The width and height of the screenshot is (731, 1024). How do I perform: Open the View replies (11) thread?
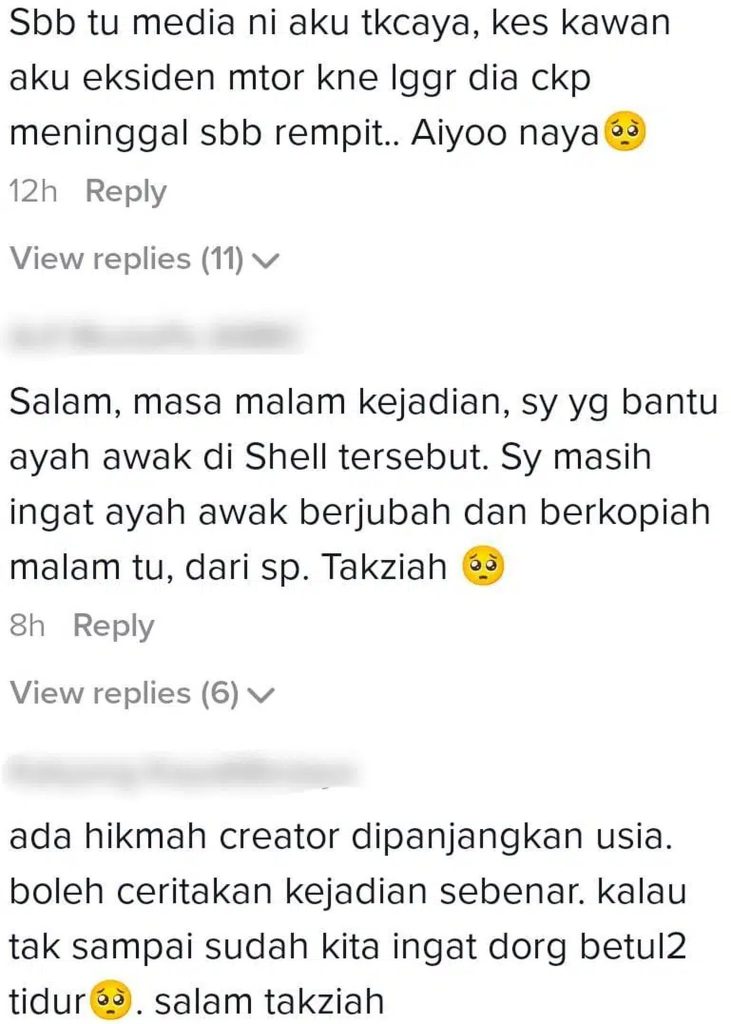(144, 259)
